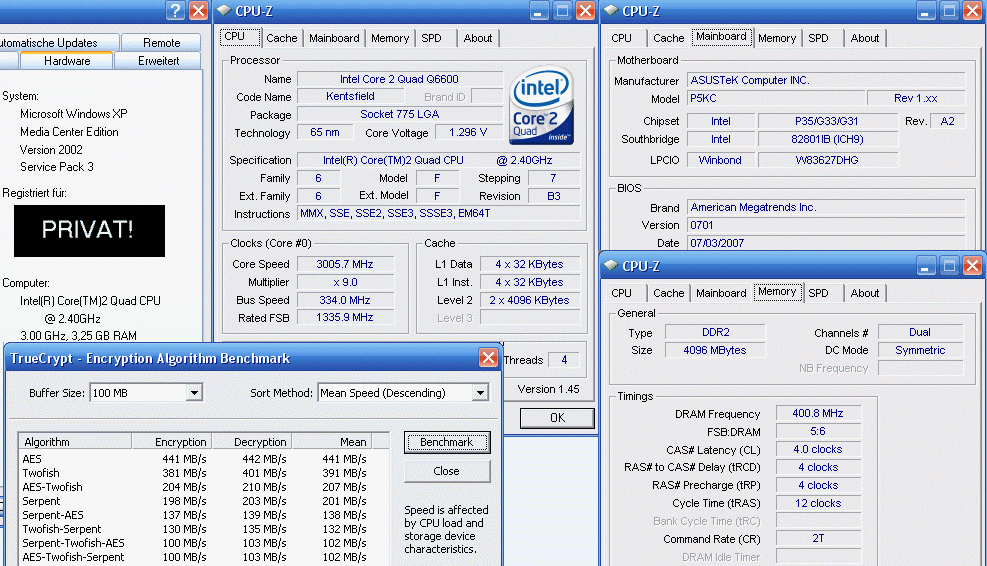
Task: Open the SPD tab in the CPU window
Action: pos(432,38)
